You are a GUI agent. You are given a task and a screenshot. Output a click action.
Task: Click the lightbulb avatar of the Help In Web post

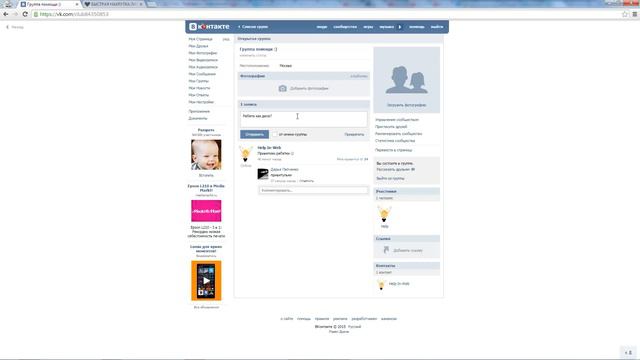click(x=246, y=154)
